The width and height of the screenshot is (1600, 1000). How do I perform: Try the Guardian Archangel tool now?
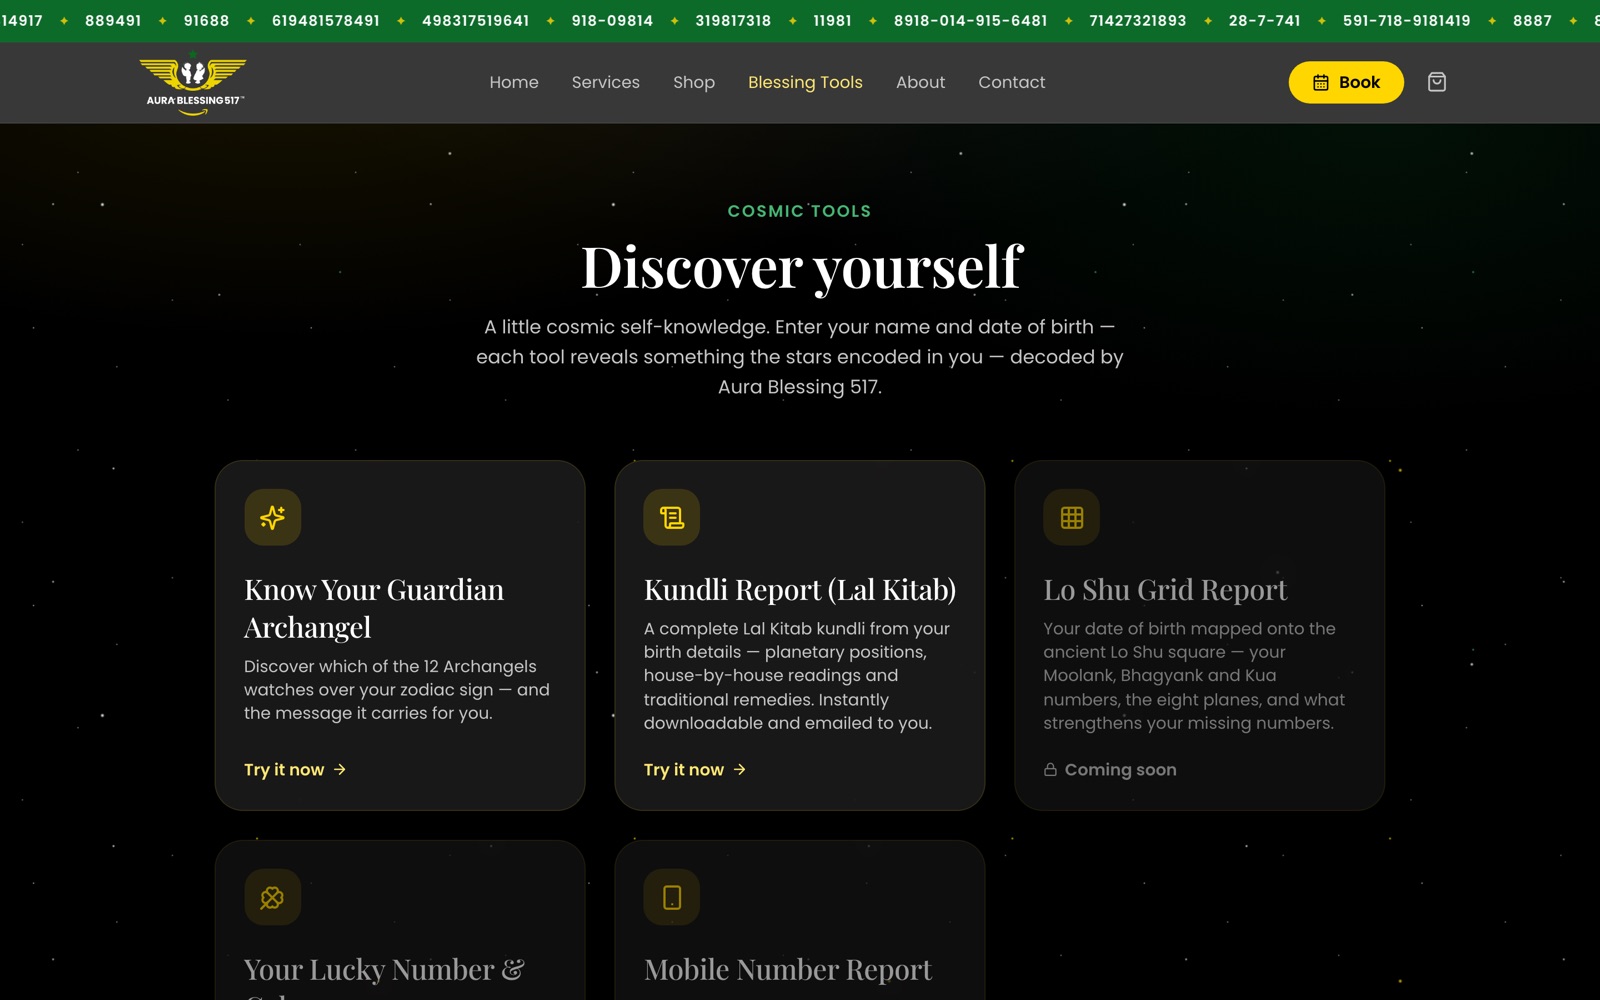click(x=295, y=770)
